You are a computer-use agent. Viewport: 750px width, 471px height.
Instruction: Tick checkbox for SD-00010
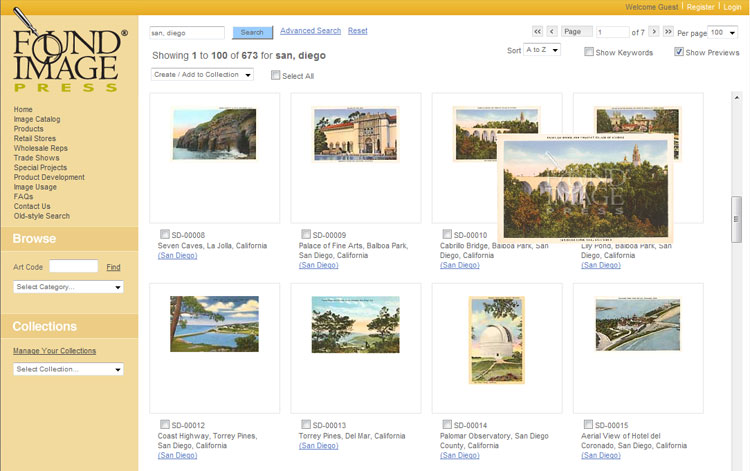447,234
